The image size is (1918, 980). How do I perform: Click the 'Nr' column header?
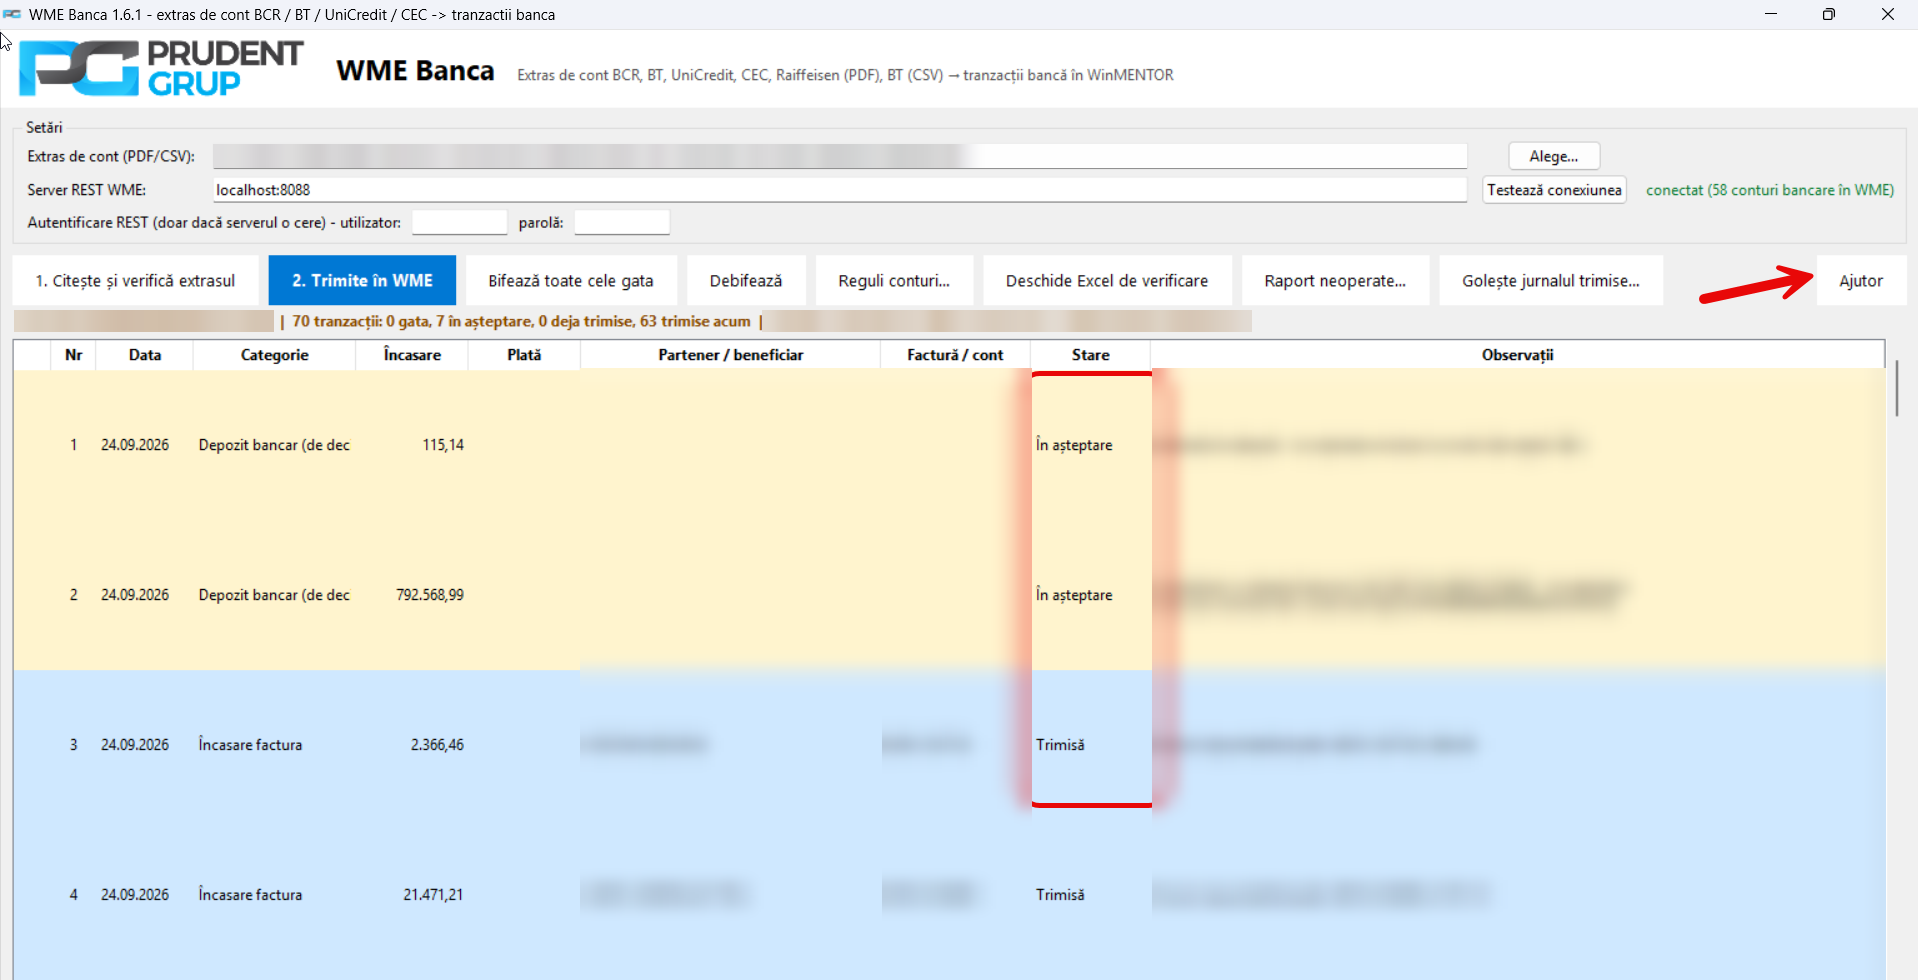pyautogui.click(x=73, y=355)
